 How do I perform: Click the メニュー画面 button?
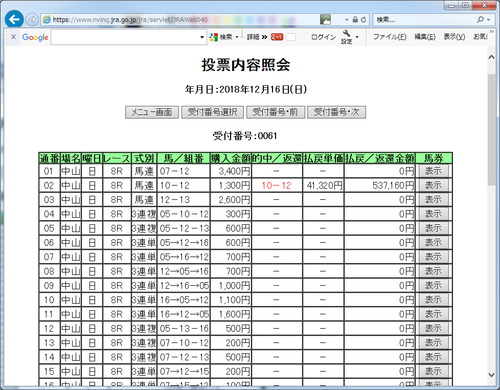(x=152, y=112)
